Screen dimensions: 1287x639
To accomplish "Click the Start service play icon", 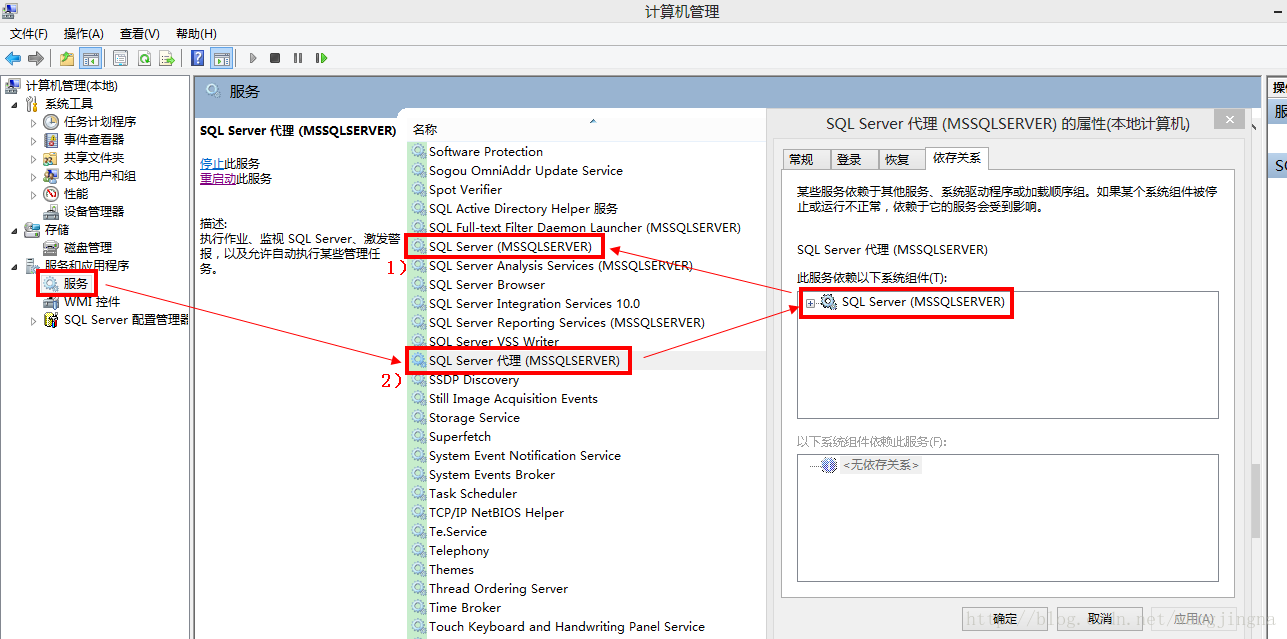I will [253, 58].
